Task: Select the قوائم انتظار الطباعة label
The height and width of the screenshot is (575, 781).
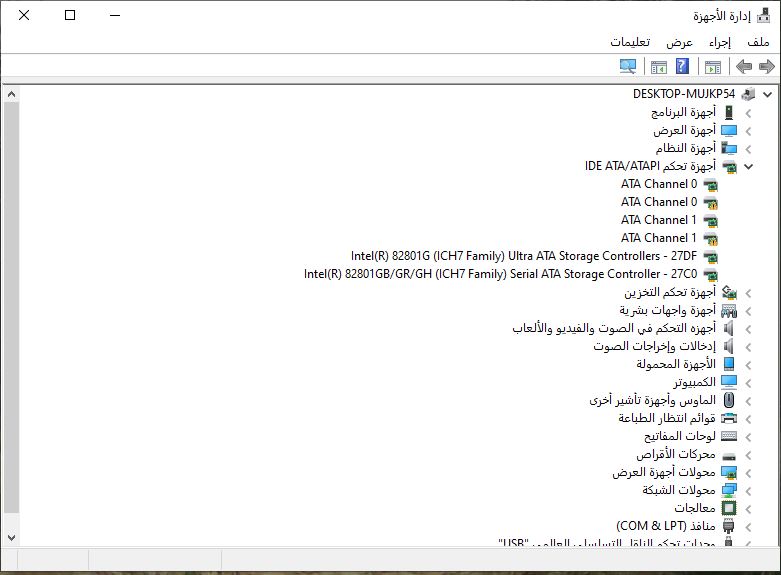Action: point(667,418)
